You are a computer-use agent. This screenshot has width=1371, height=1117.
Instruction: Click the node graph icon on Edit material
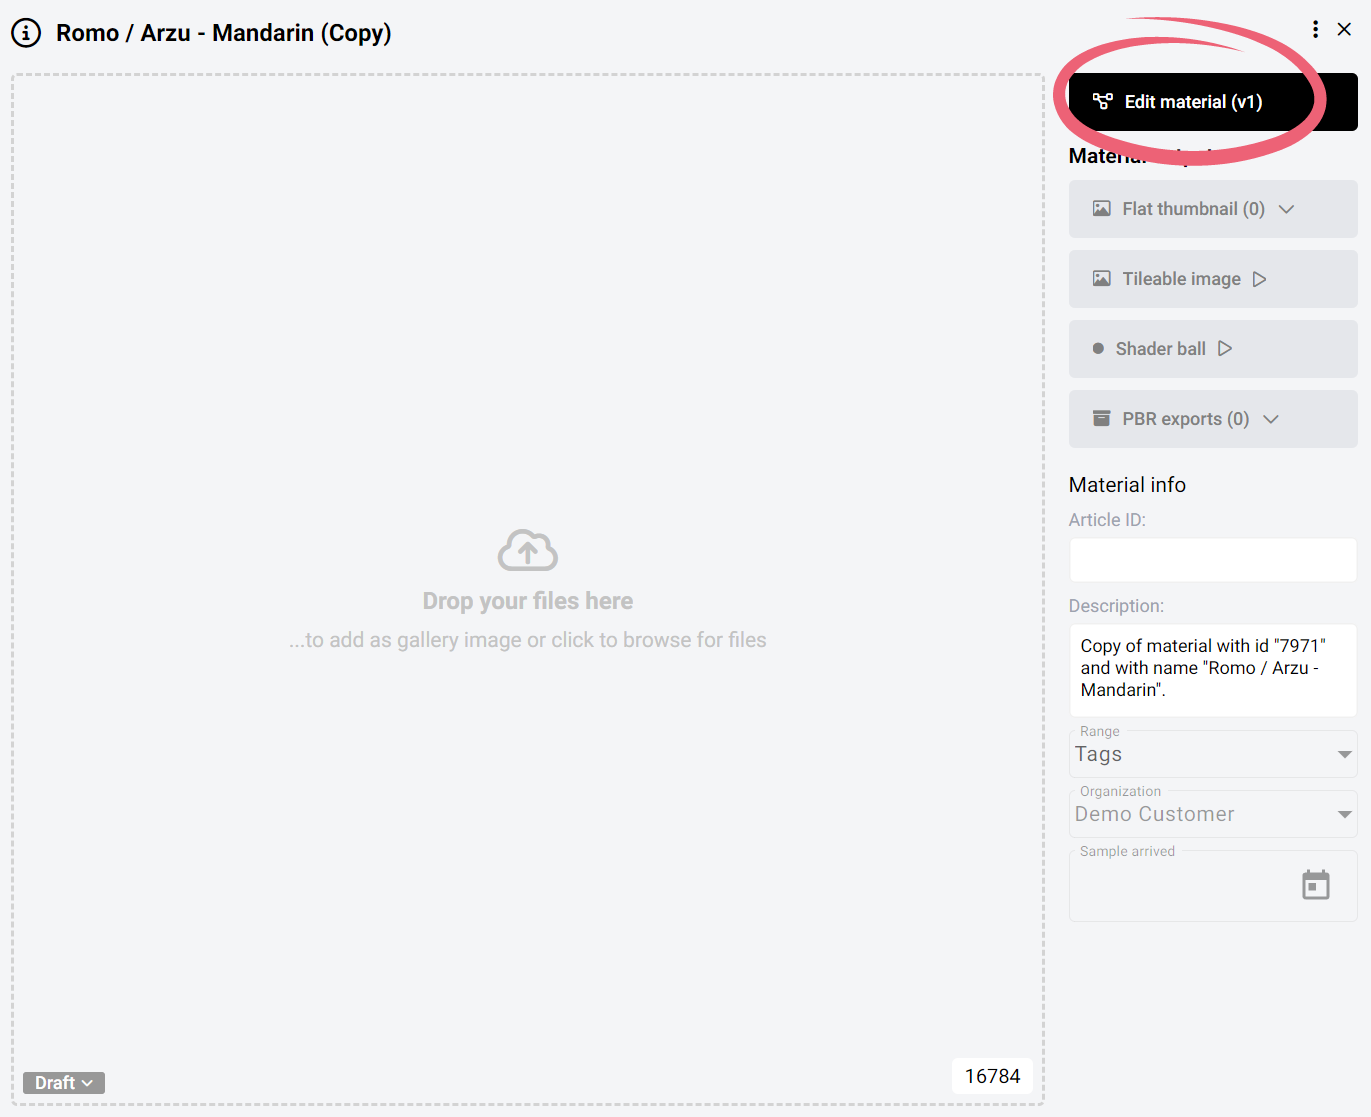(1102, 102)
